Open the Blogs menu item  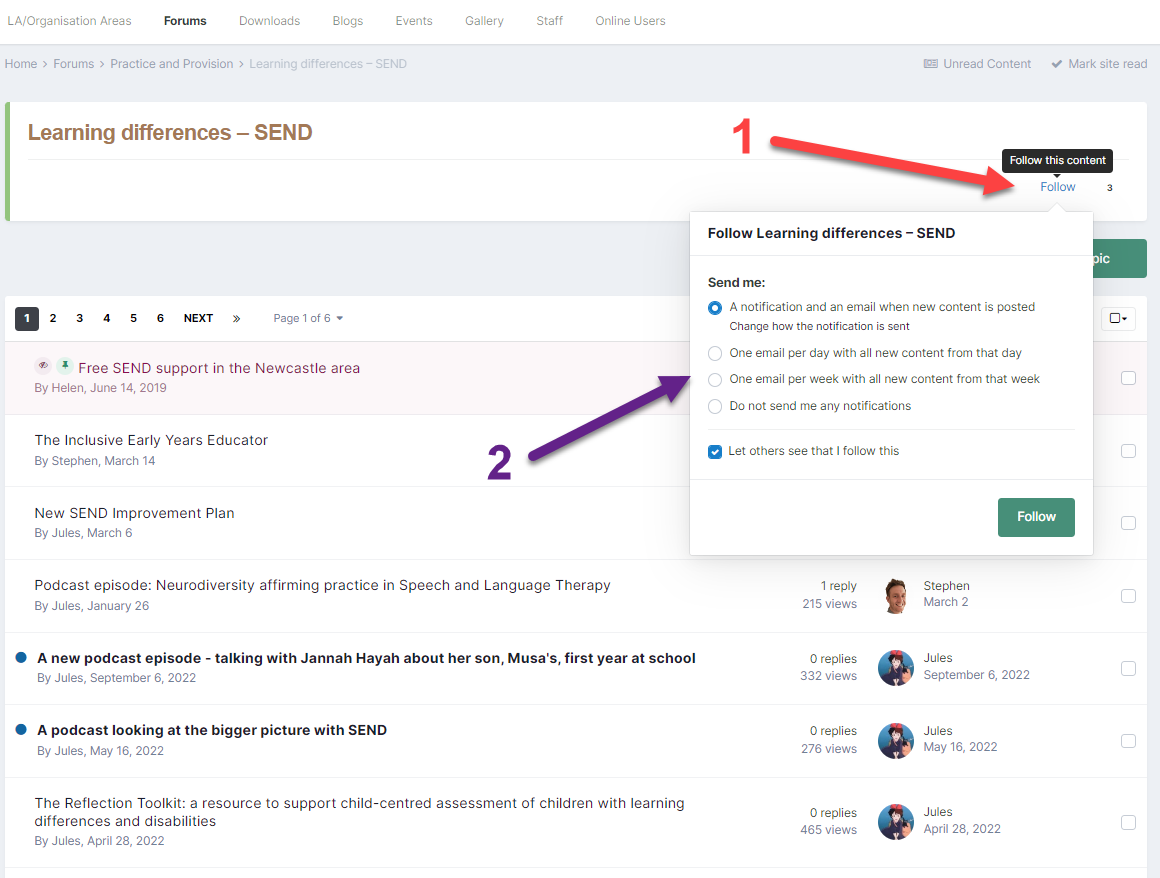(348, 21)
